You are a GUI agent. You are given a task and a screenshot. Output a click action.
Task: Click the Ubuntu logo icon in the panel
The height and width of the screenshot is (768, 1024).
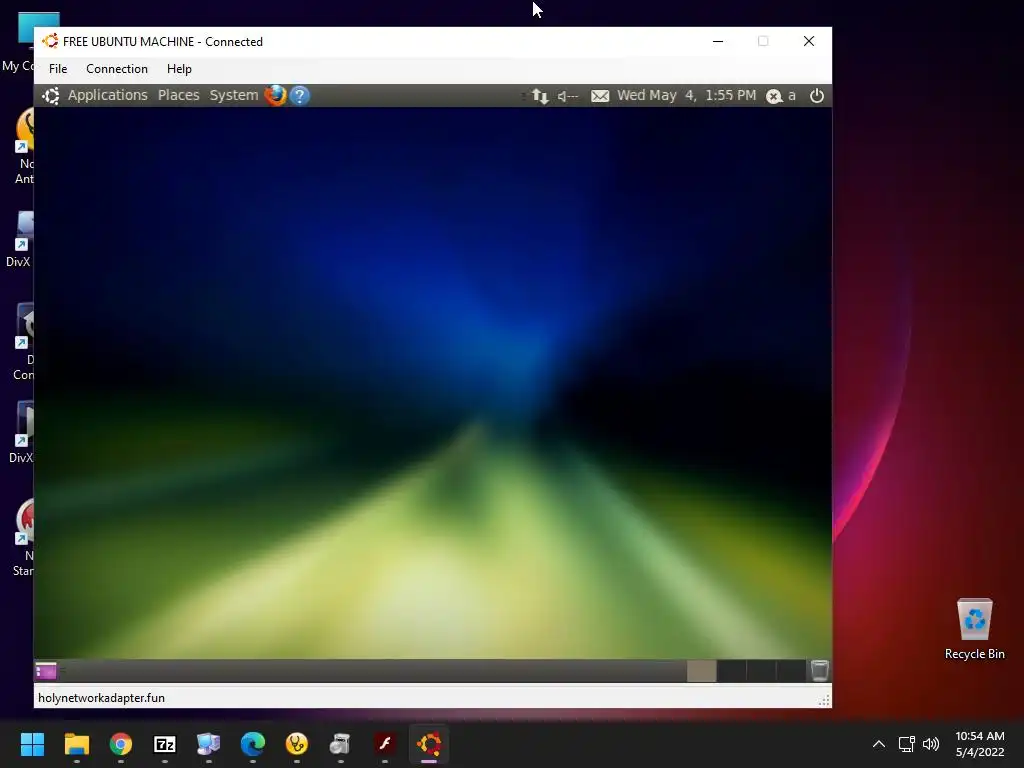point(51,95)
